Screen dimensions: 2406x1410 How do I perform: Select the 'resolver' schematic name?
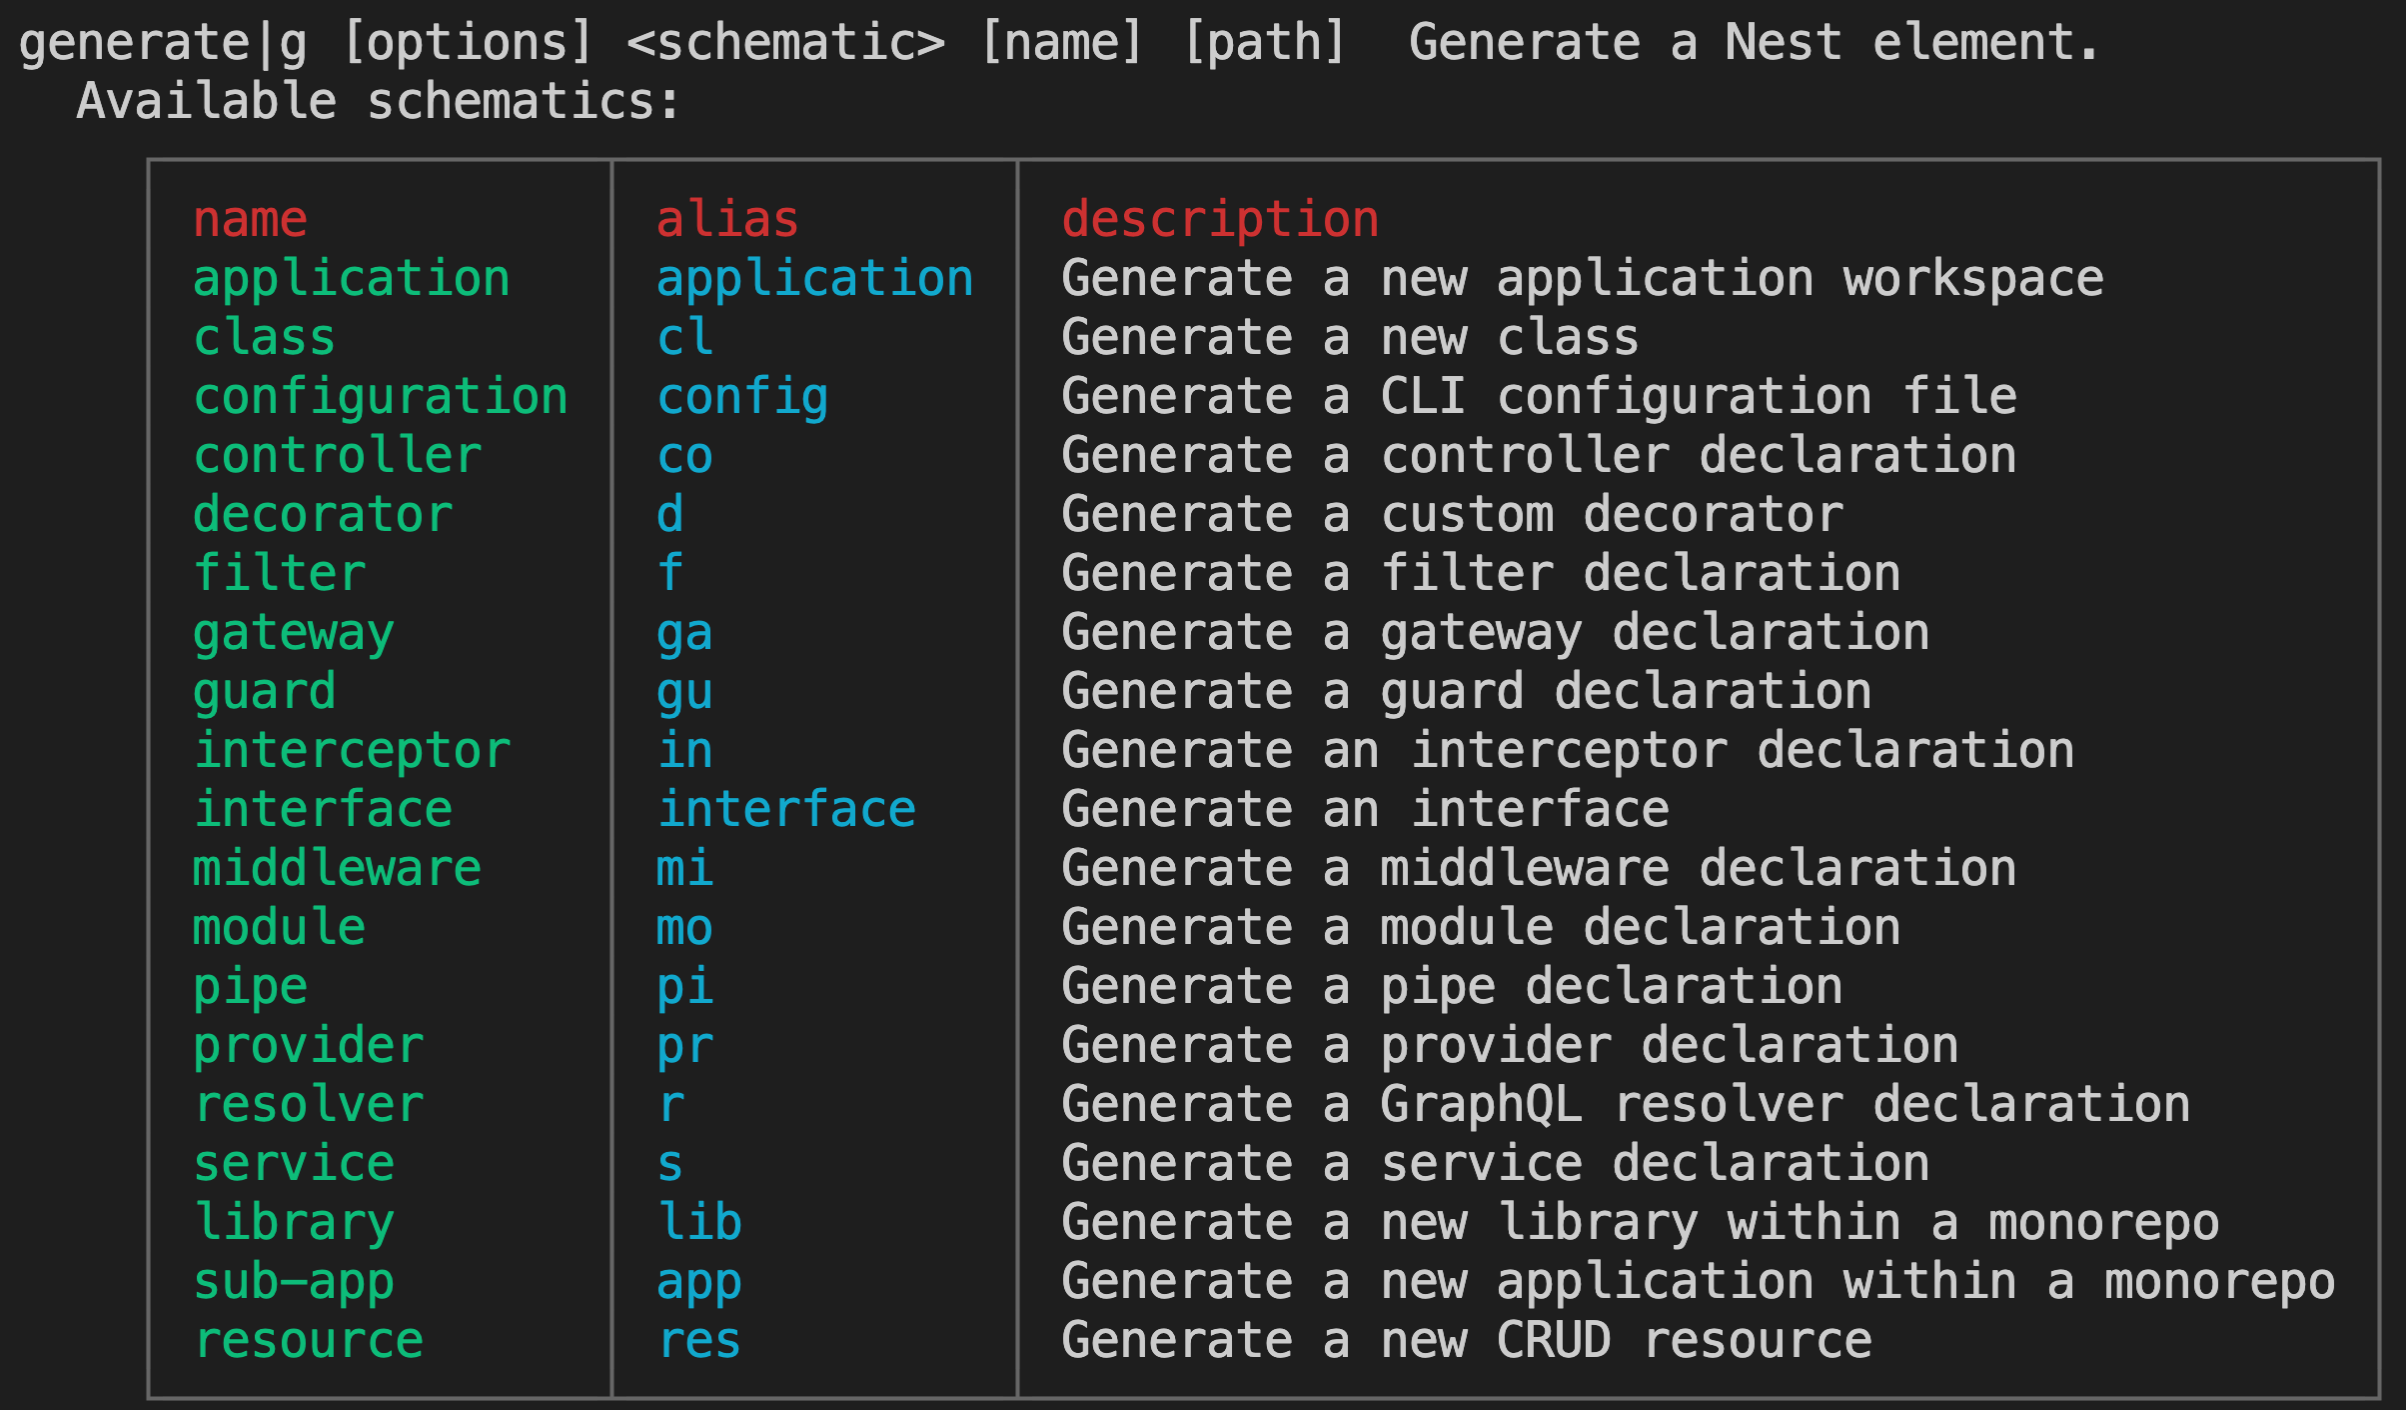pos(308,1104)
